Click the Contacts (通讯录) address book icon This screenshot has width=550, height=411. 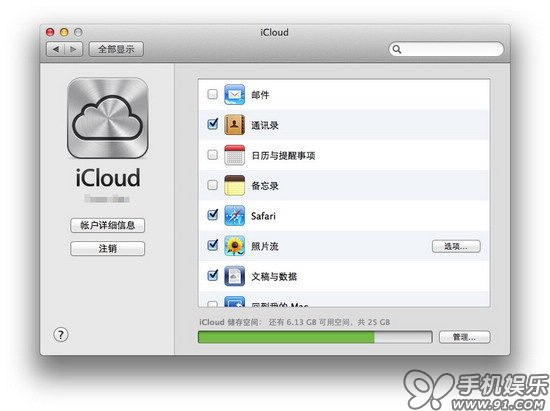234,125
